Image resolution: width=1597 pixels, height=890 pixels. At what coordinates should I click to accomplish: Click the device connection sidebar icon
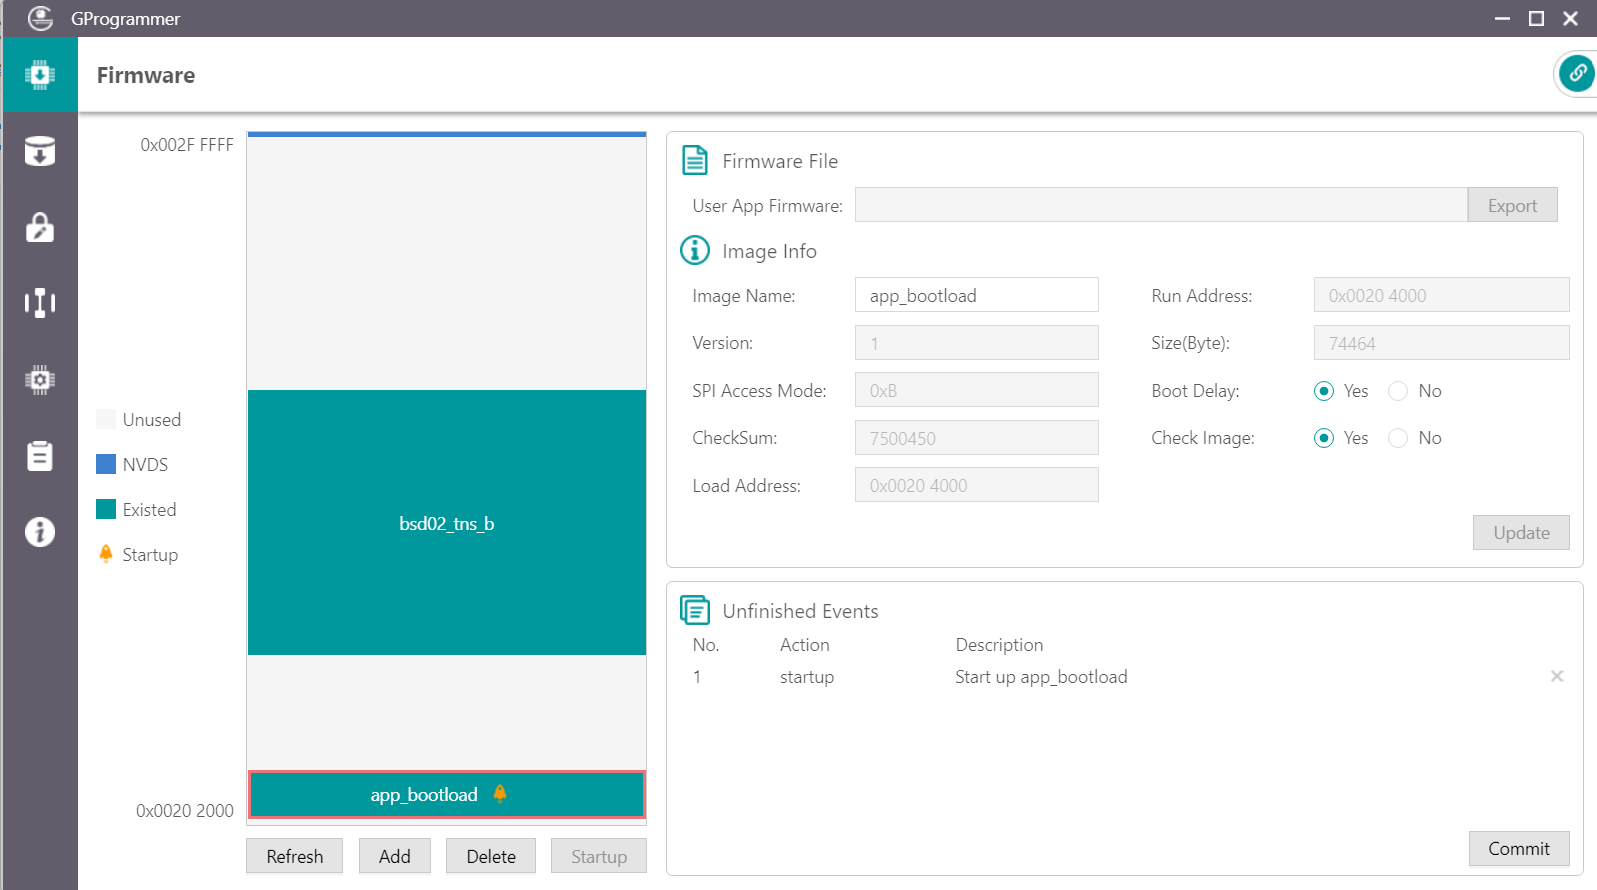(x=40, y=303)
